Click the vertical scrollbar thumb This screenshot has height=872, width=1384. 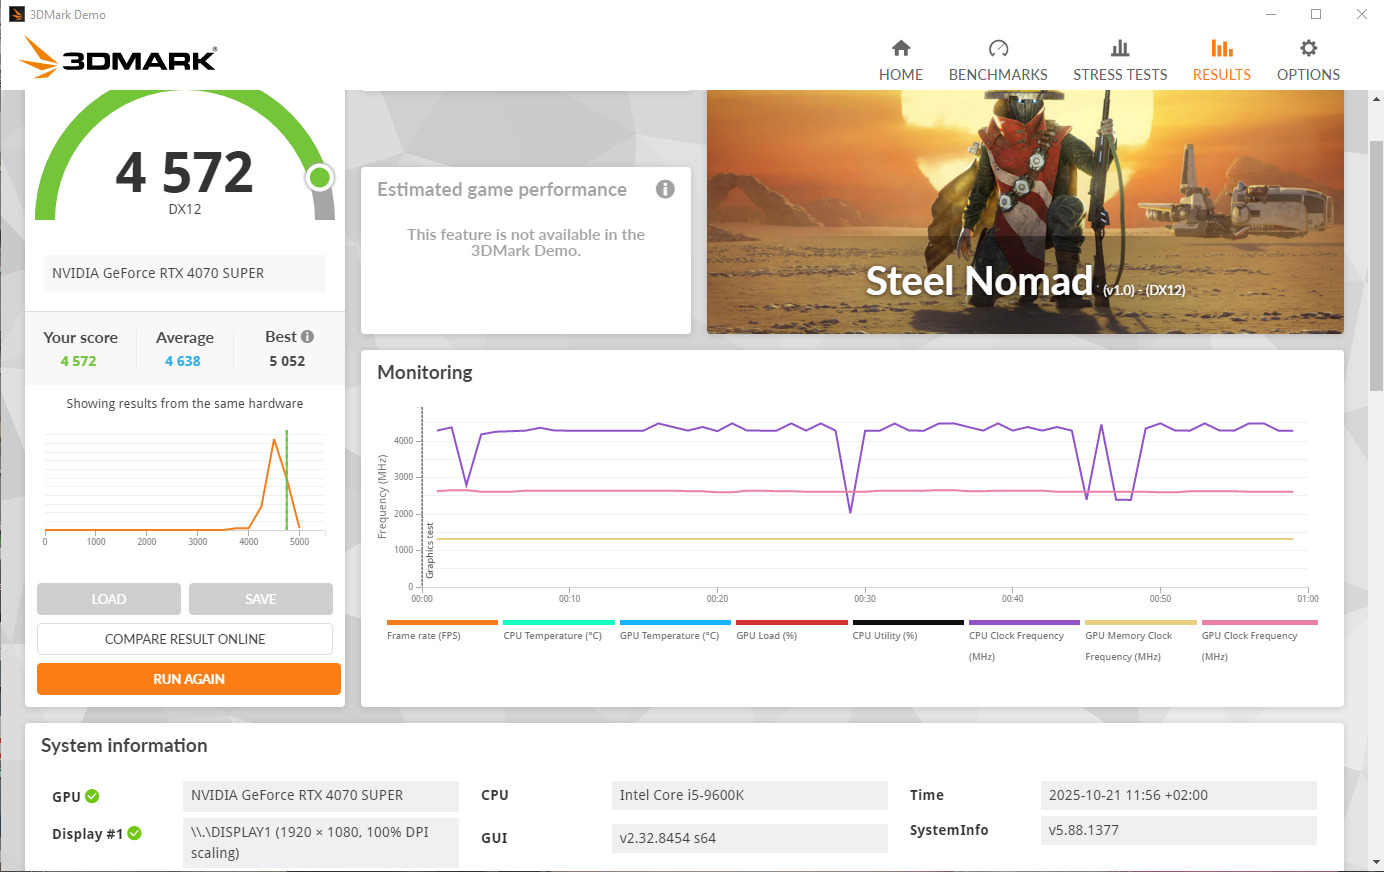tap(1376, 266)
